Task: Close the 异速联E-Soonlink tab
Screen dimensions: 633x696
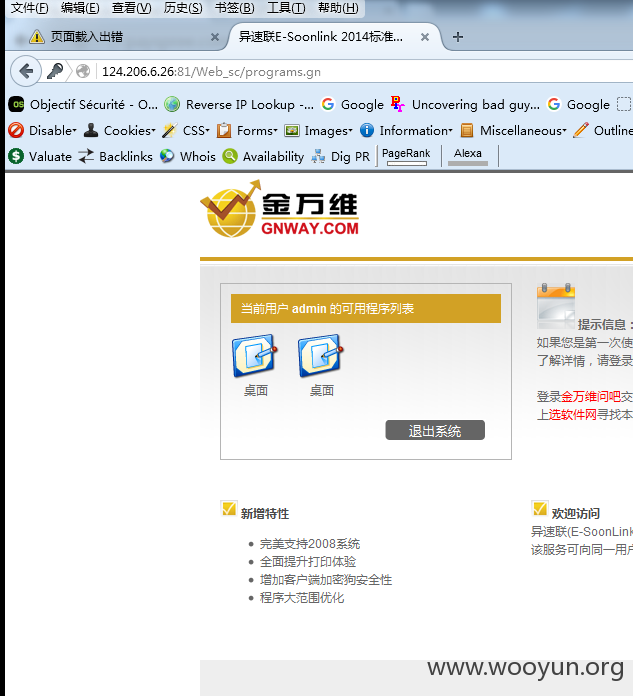Action: pos(425,37)
